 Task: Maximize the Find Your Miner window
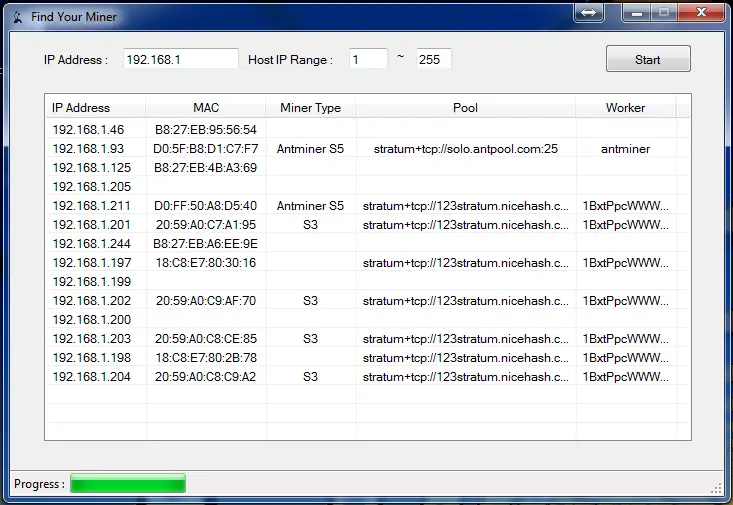662,13
